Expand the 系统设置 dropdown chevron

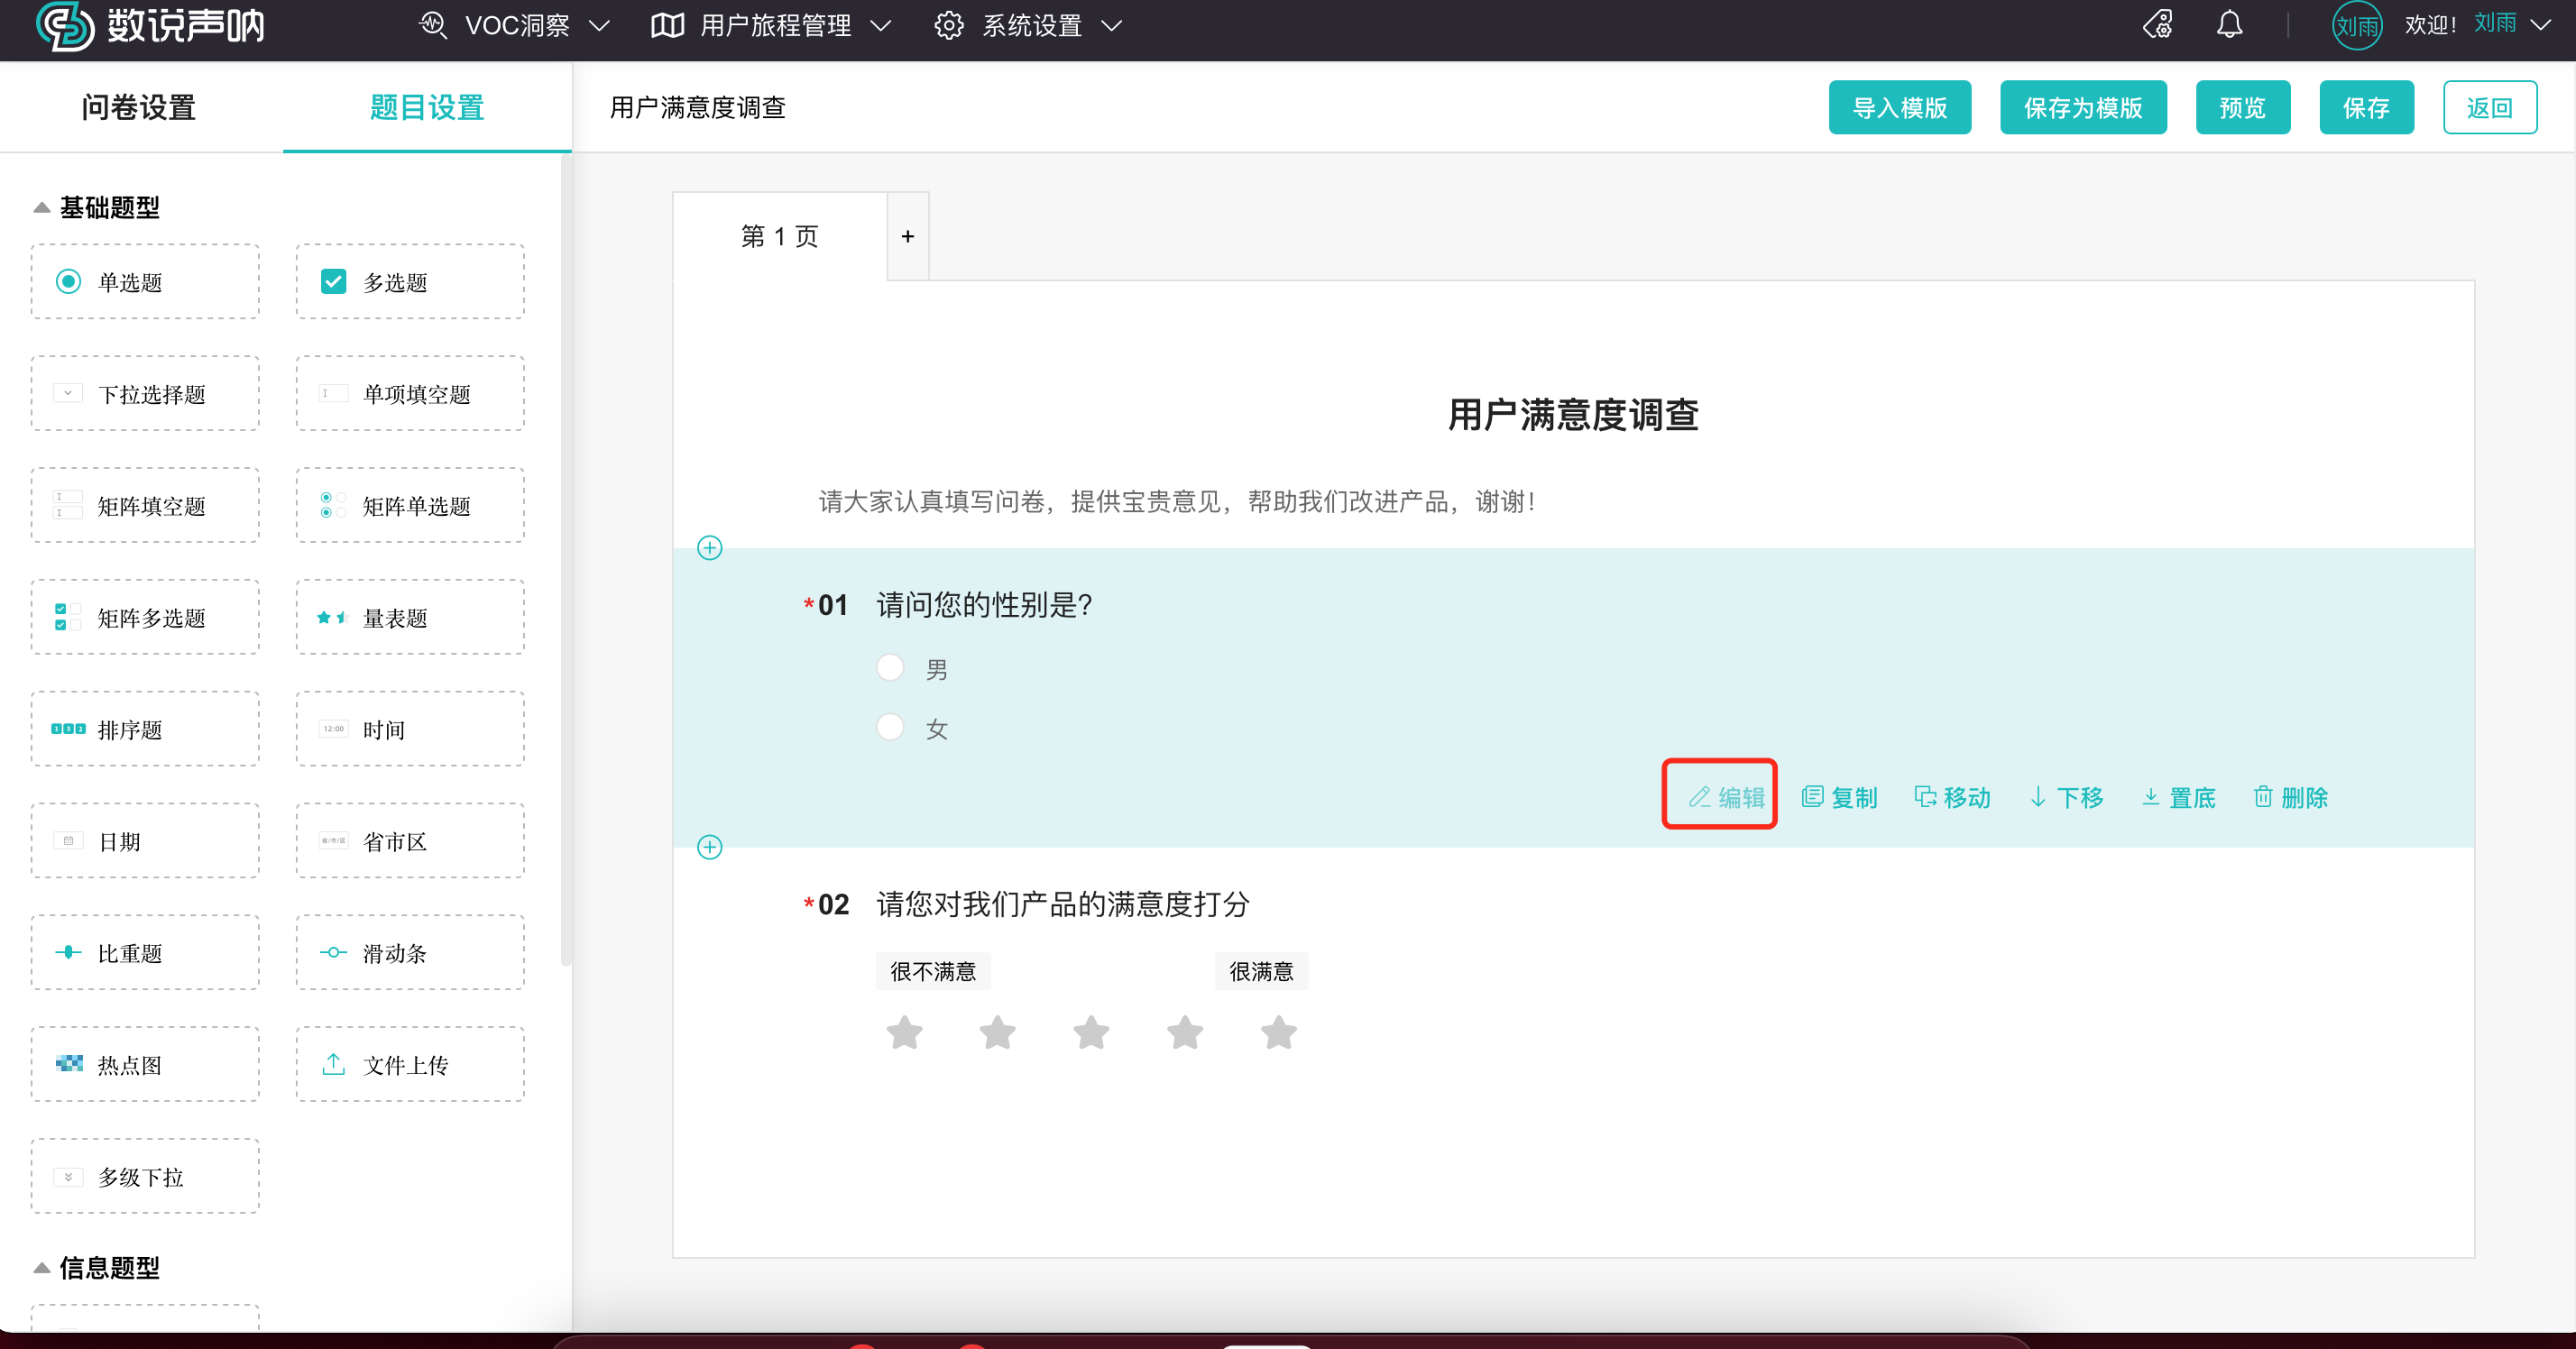click(x=1111, y=27)
